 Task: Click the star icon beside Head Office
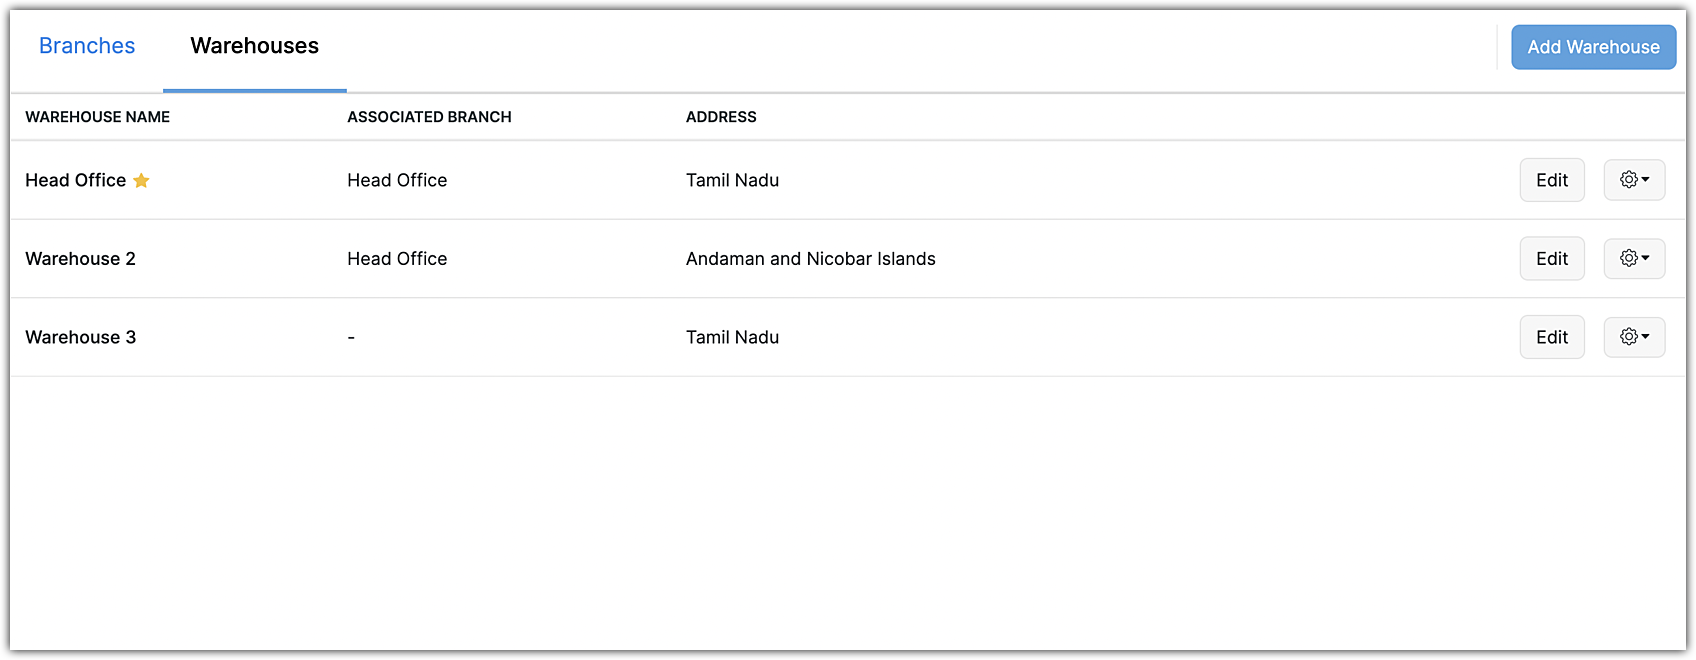pos(141,181)
